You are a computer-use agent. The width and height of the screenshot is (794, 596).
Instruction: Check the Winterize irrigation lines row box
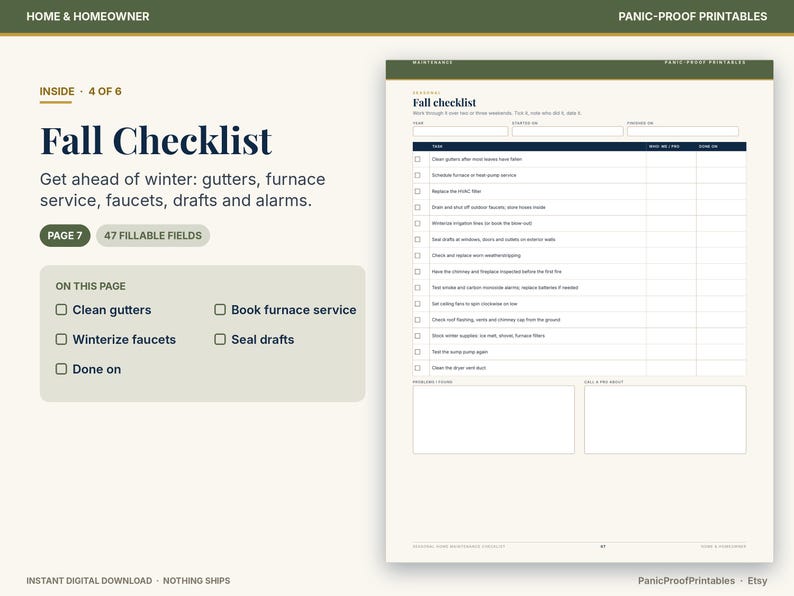[418, 223]
